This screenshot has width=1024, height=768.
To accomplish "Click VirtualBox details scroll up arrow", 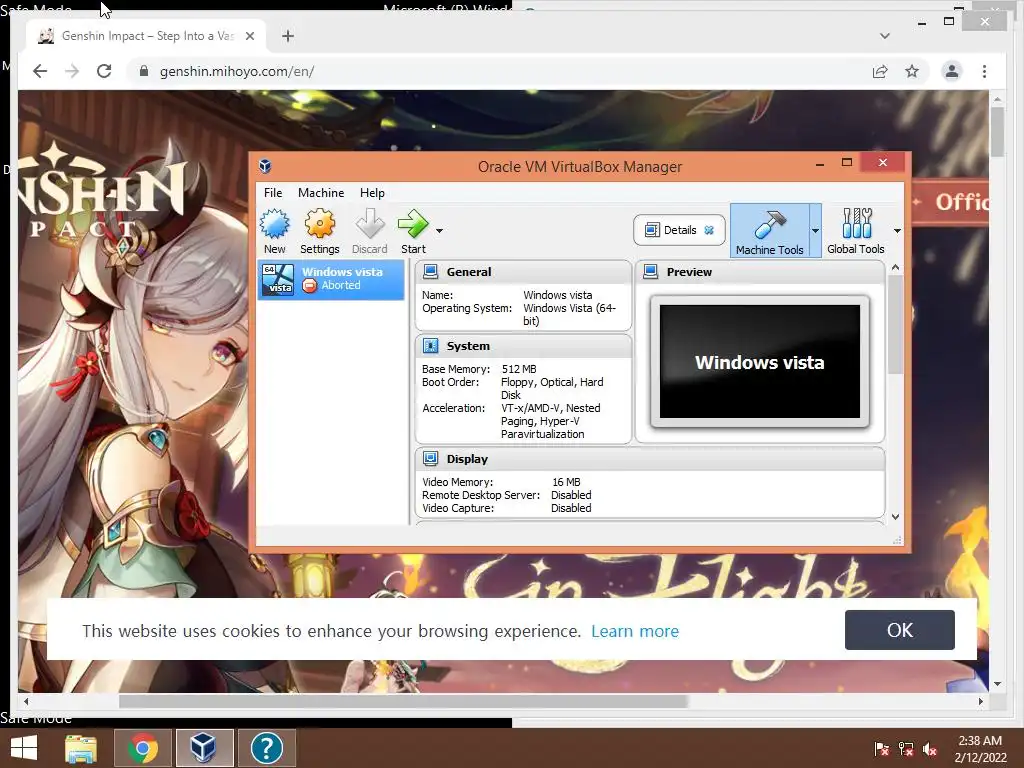I will (895, 267).
